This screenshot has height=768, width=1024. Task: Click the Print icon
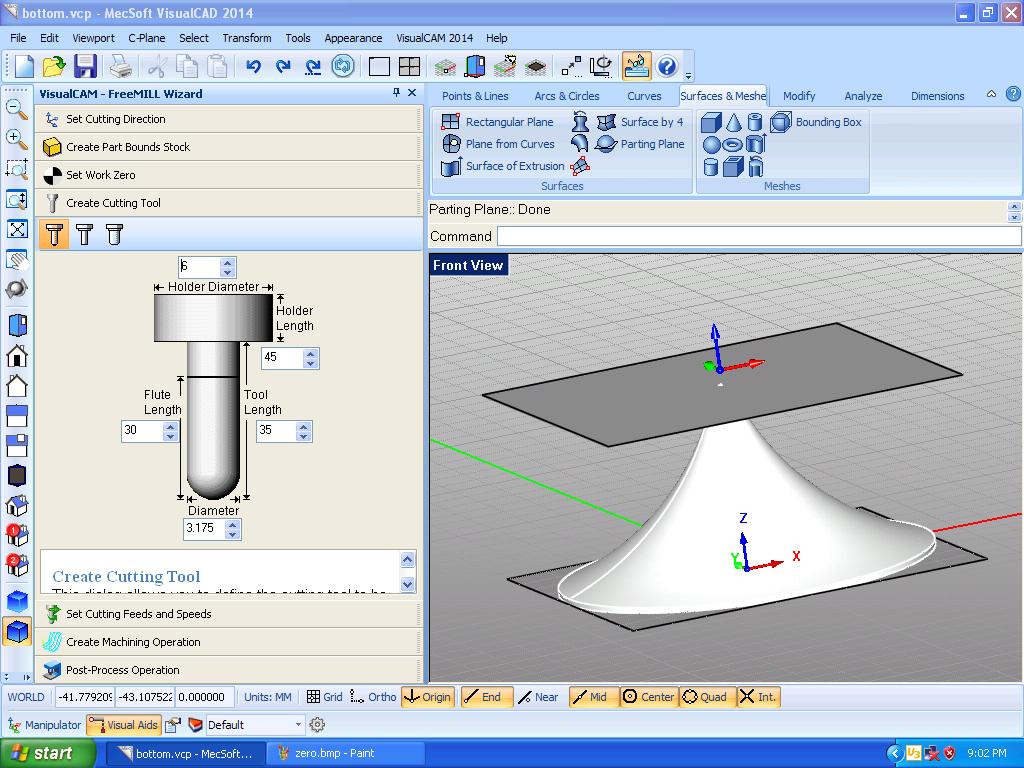click(x=121, y=67)
